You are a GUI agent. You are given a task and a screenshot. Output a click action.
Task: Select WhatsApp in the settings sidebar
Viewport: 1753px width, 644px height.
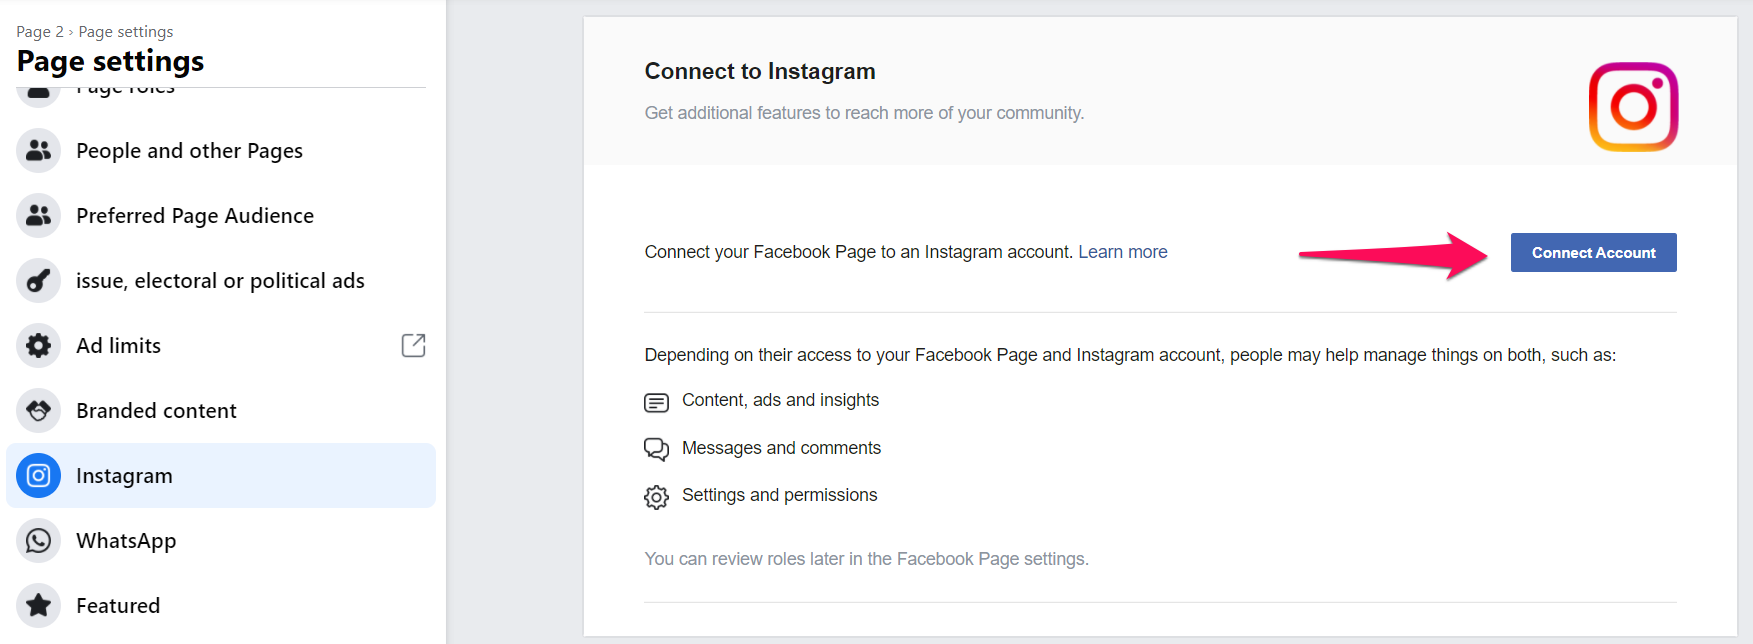pyautogui.click(x=126, y=541)
